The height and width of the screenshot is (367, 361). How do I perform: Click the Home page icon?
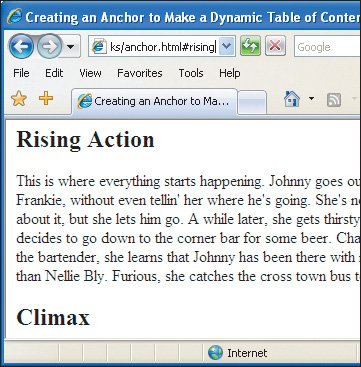click(292, 99)
